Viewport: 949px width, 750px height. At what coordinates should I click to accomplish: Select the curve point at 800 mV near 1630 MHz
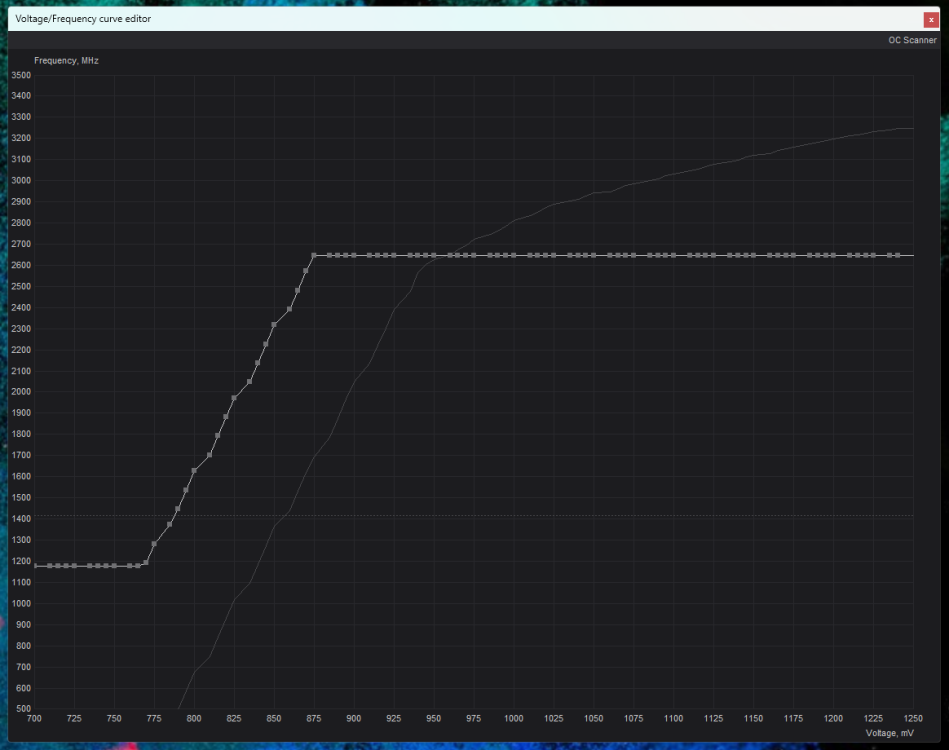pos(194,471)
